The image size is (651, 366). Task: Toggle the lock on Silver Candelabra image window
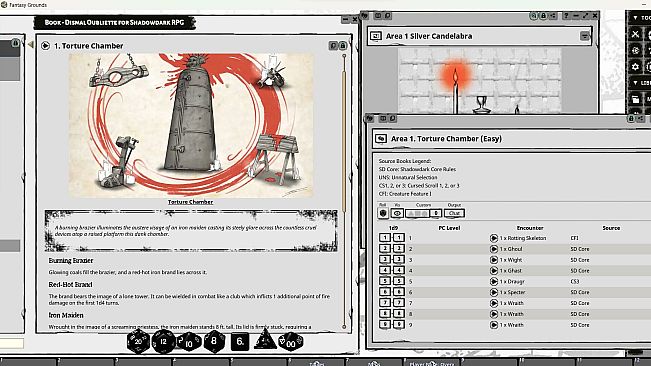coord(543,16)
